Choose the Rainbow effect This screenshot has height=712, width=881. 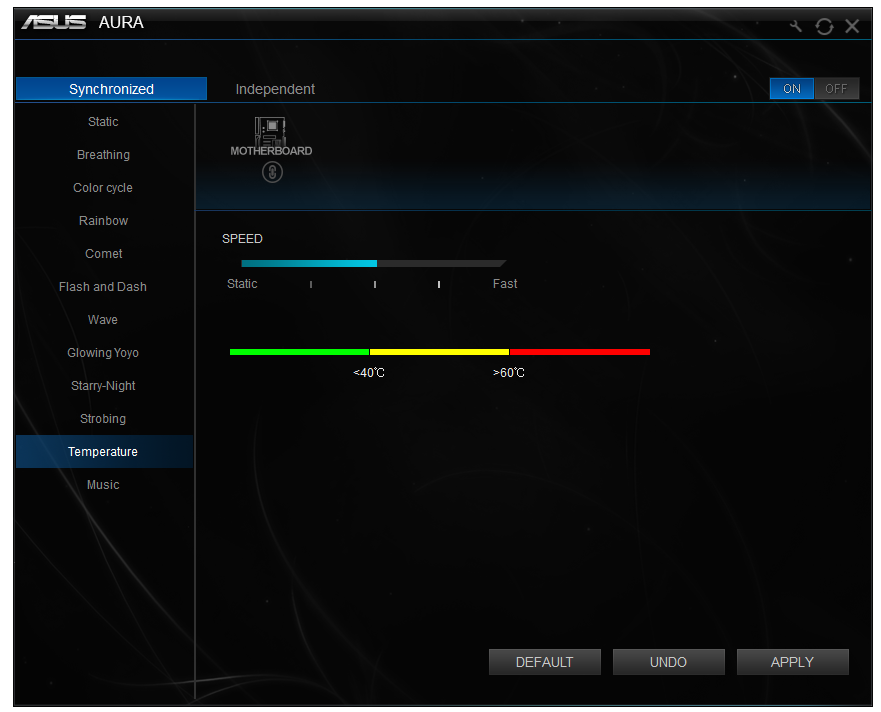pyautogui.click(x=103, y=220)
